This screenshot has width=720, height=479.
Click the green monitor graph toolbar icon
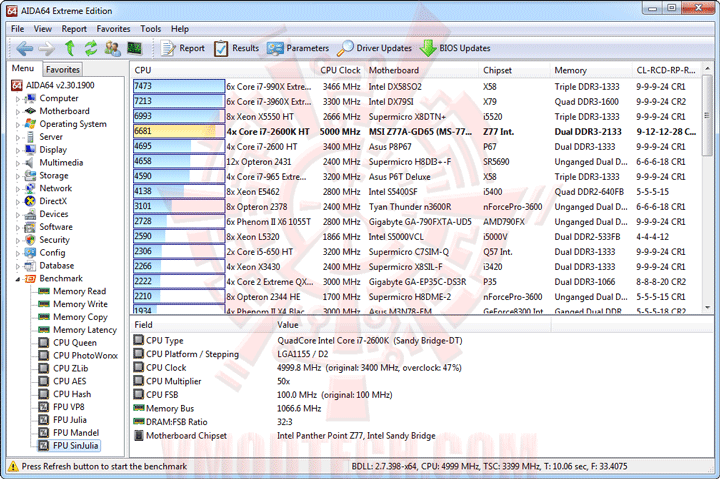[x=135, y=48]
